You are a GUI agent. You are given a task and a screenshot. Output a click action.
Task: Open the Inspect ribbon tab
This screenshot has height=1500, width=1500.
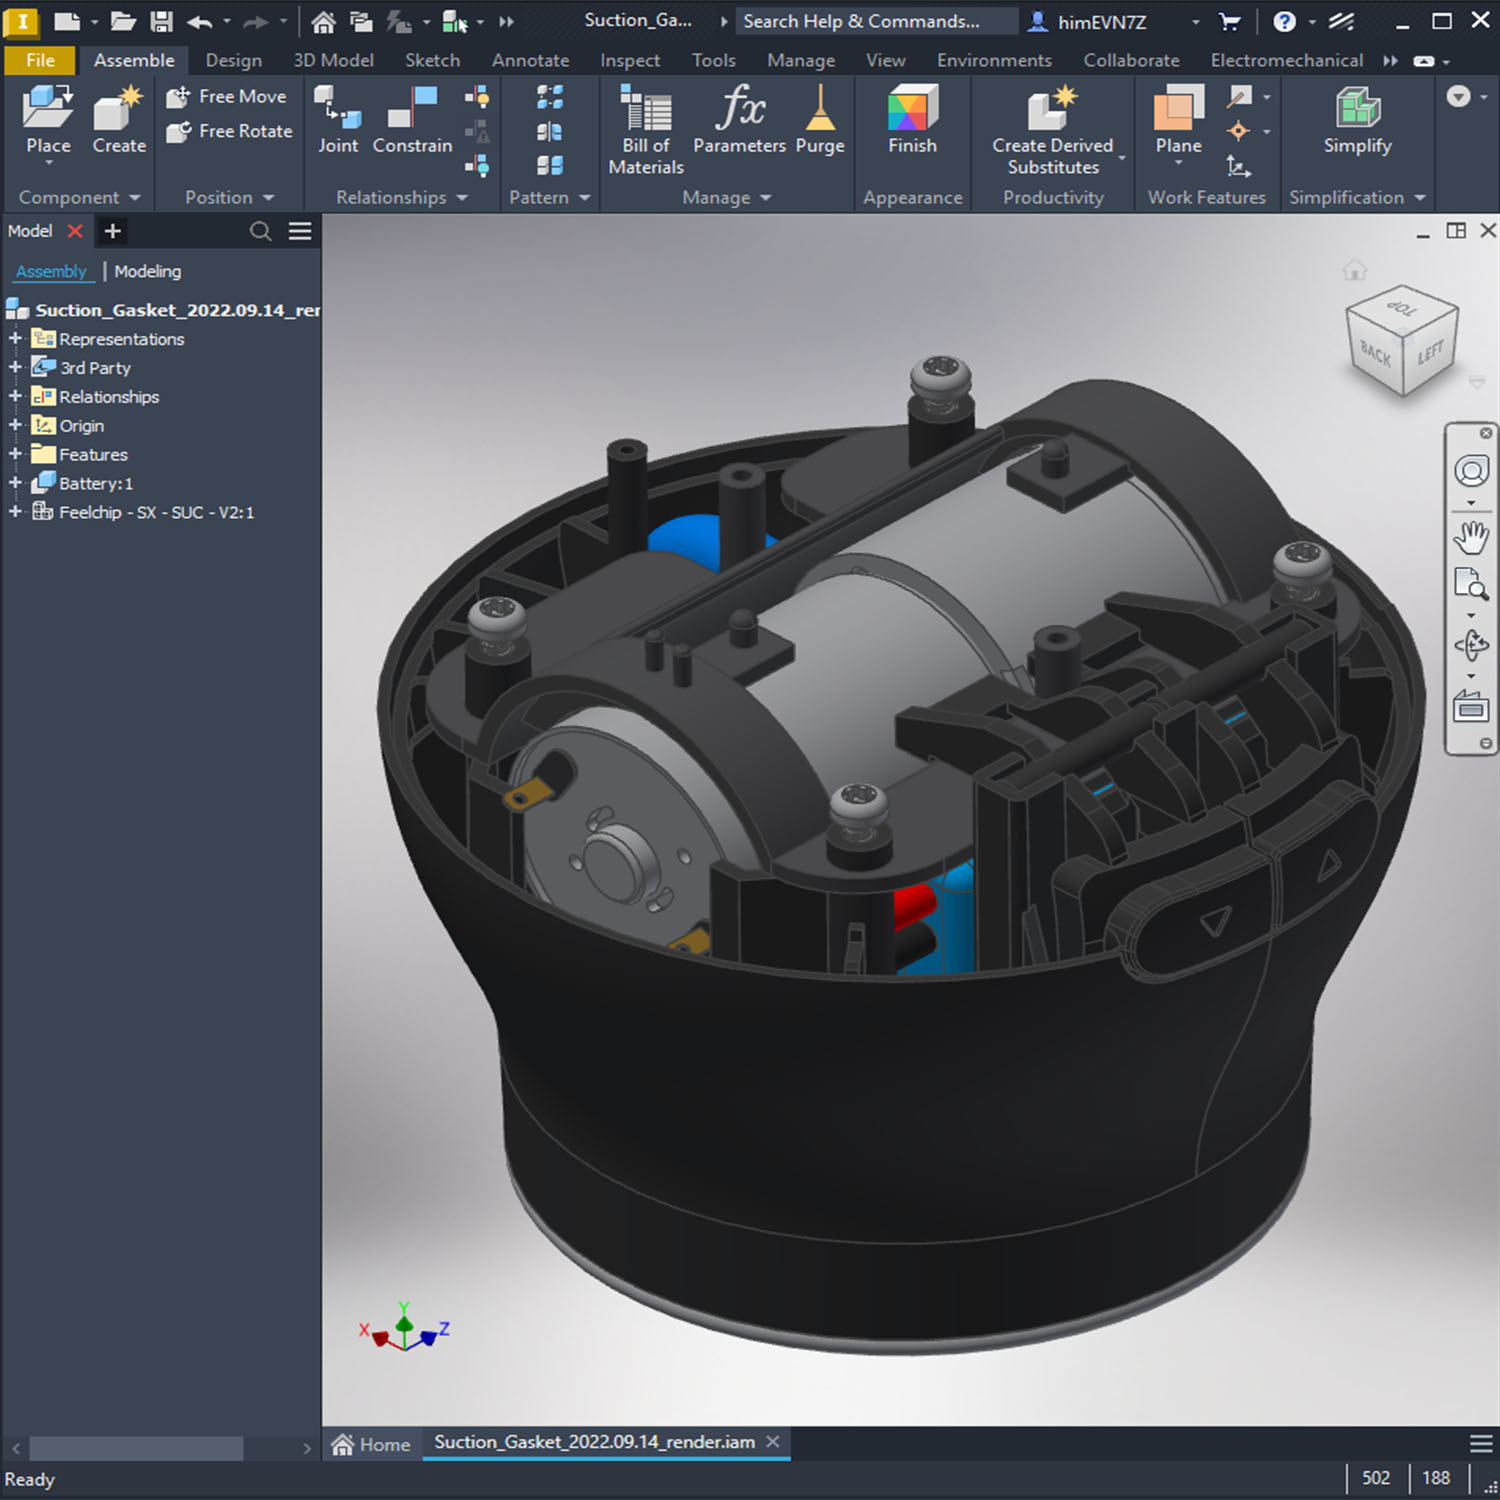[x=630, y=60]
